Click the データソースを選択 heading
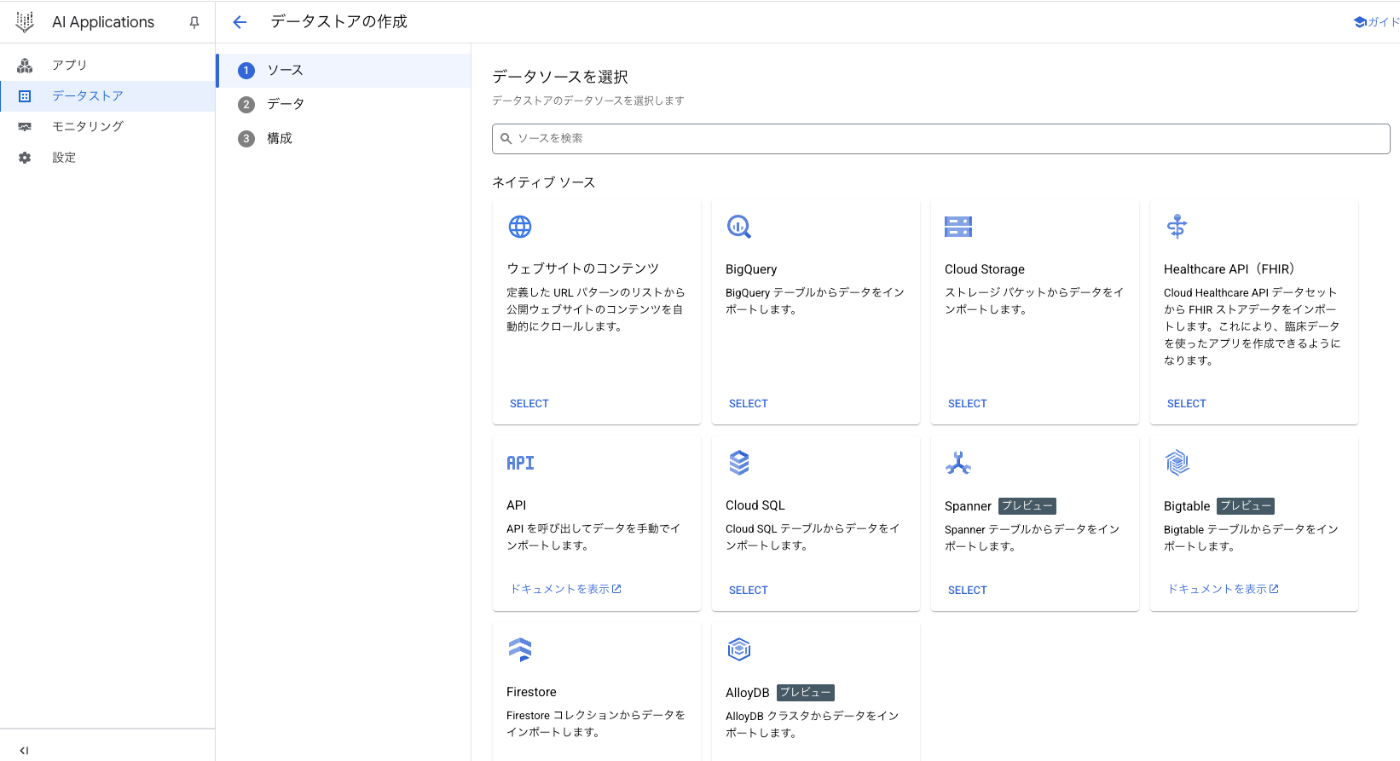The height and width of the screenshot is (761, 1400). [x=560, y=77]
